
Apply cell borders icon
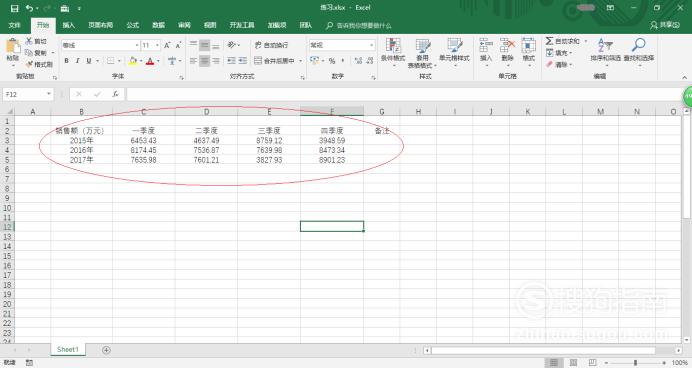[x=111, y=61]
